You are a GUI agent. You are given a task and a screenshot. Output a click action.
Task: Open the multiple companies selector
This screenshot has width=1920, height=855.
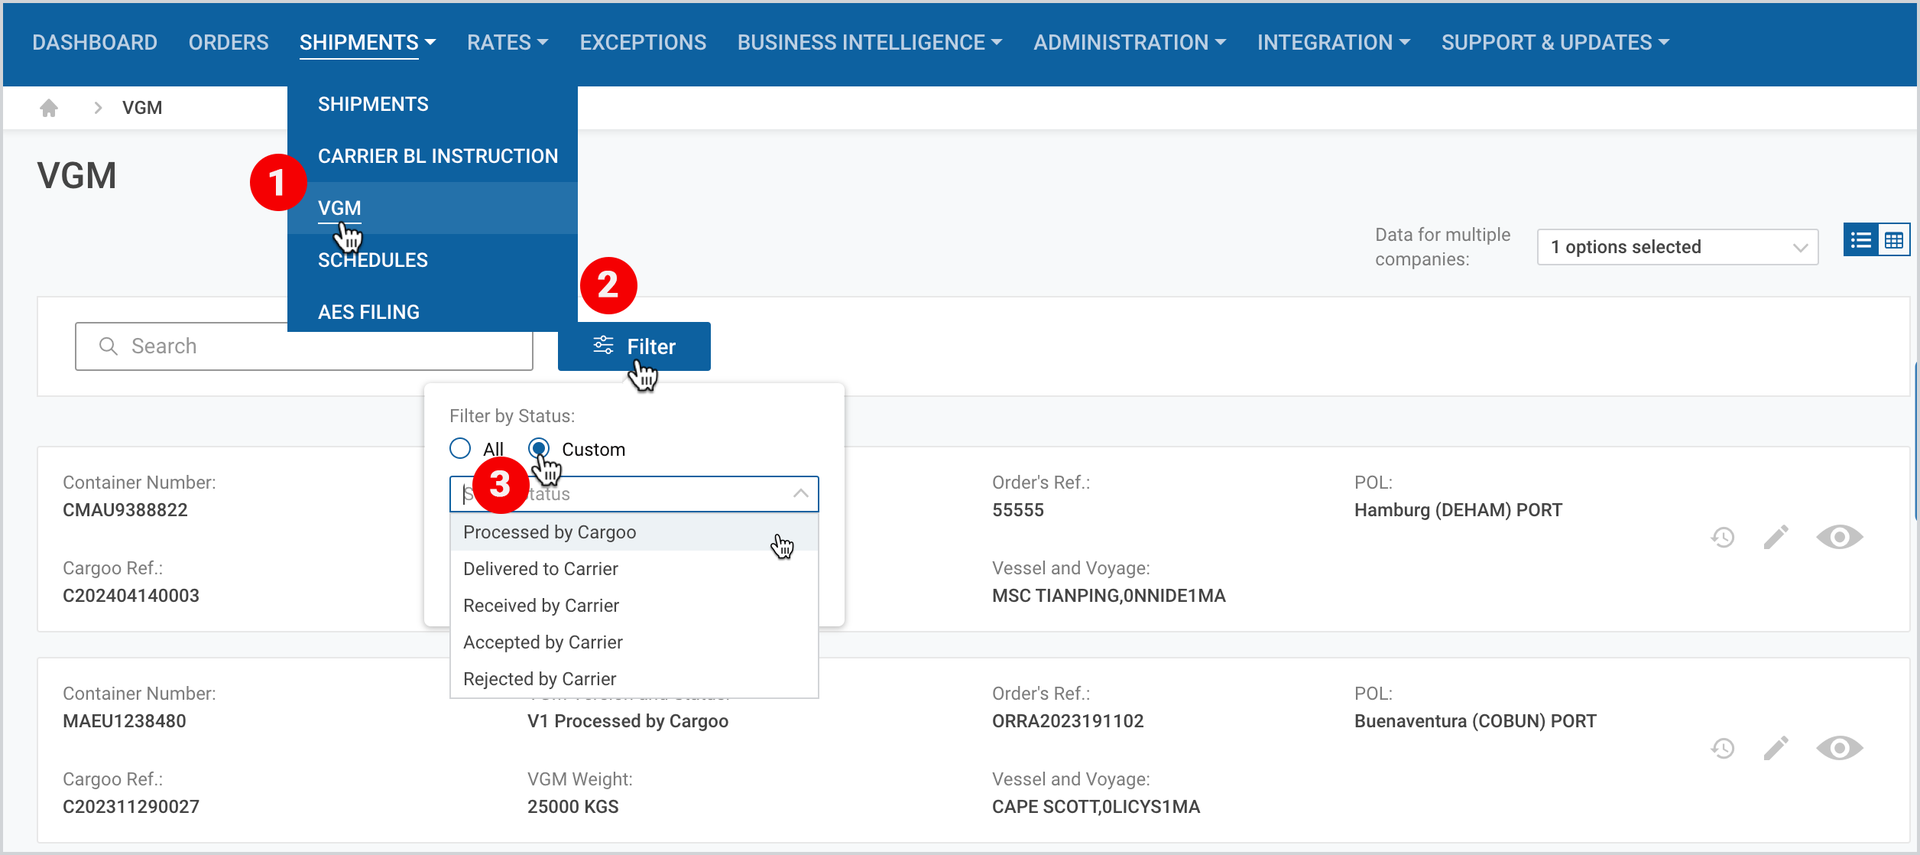tap(1677, 247)
